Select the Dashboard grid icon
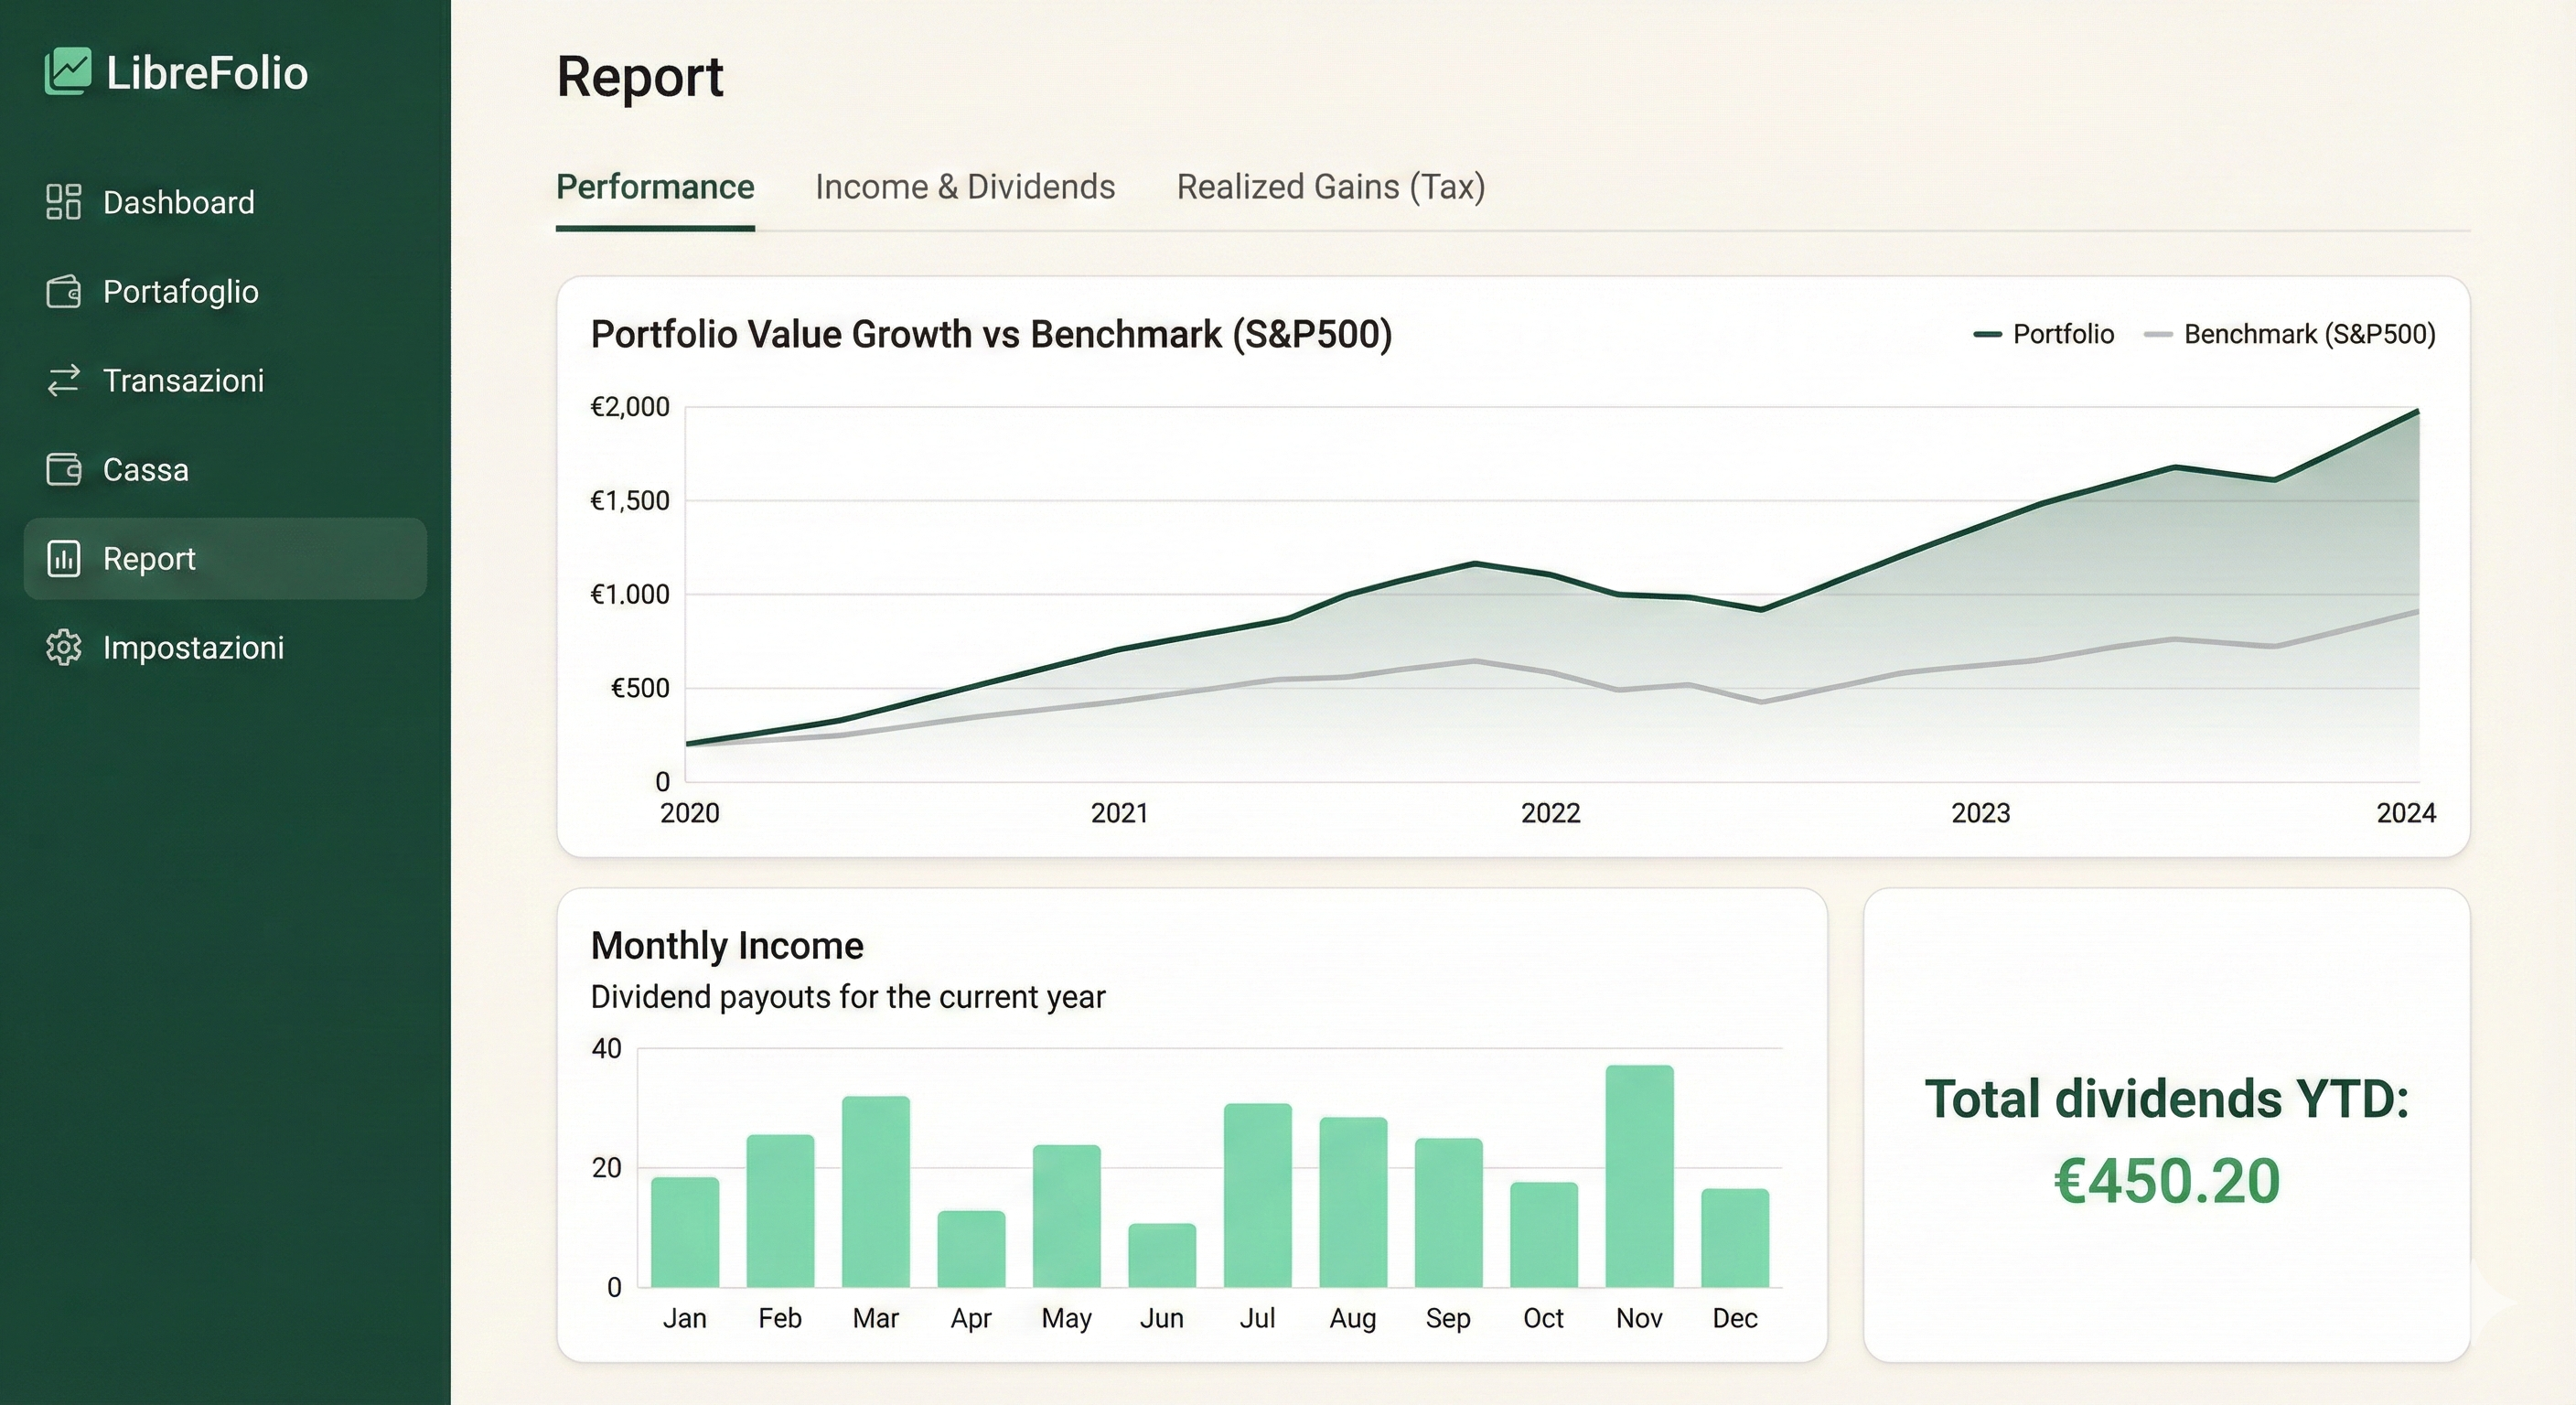Image resolution: width=2576 pixels, height=1405 pixels. [63, 202]
